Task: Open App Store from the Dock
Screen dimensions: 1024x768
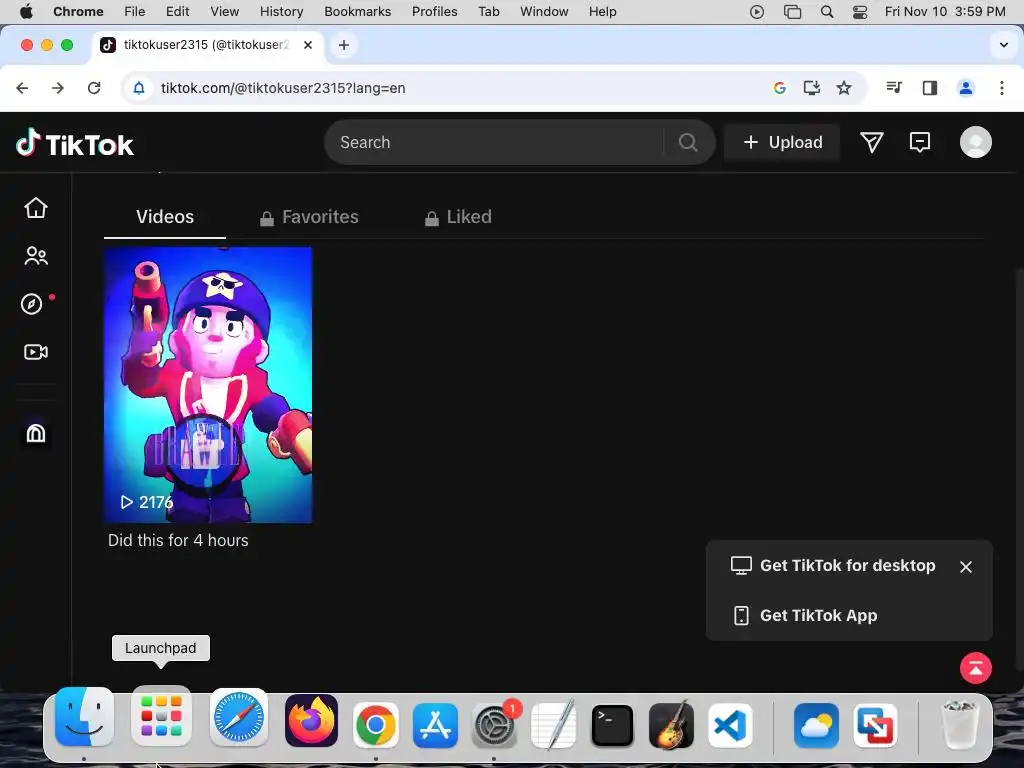Action: click(x=435, y=725)
